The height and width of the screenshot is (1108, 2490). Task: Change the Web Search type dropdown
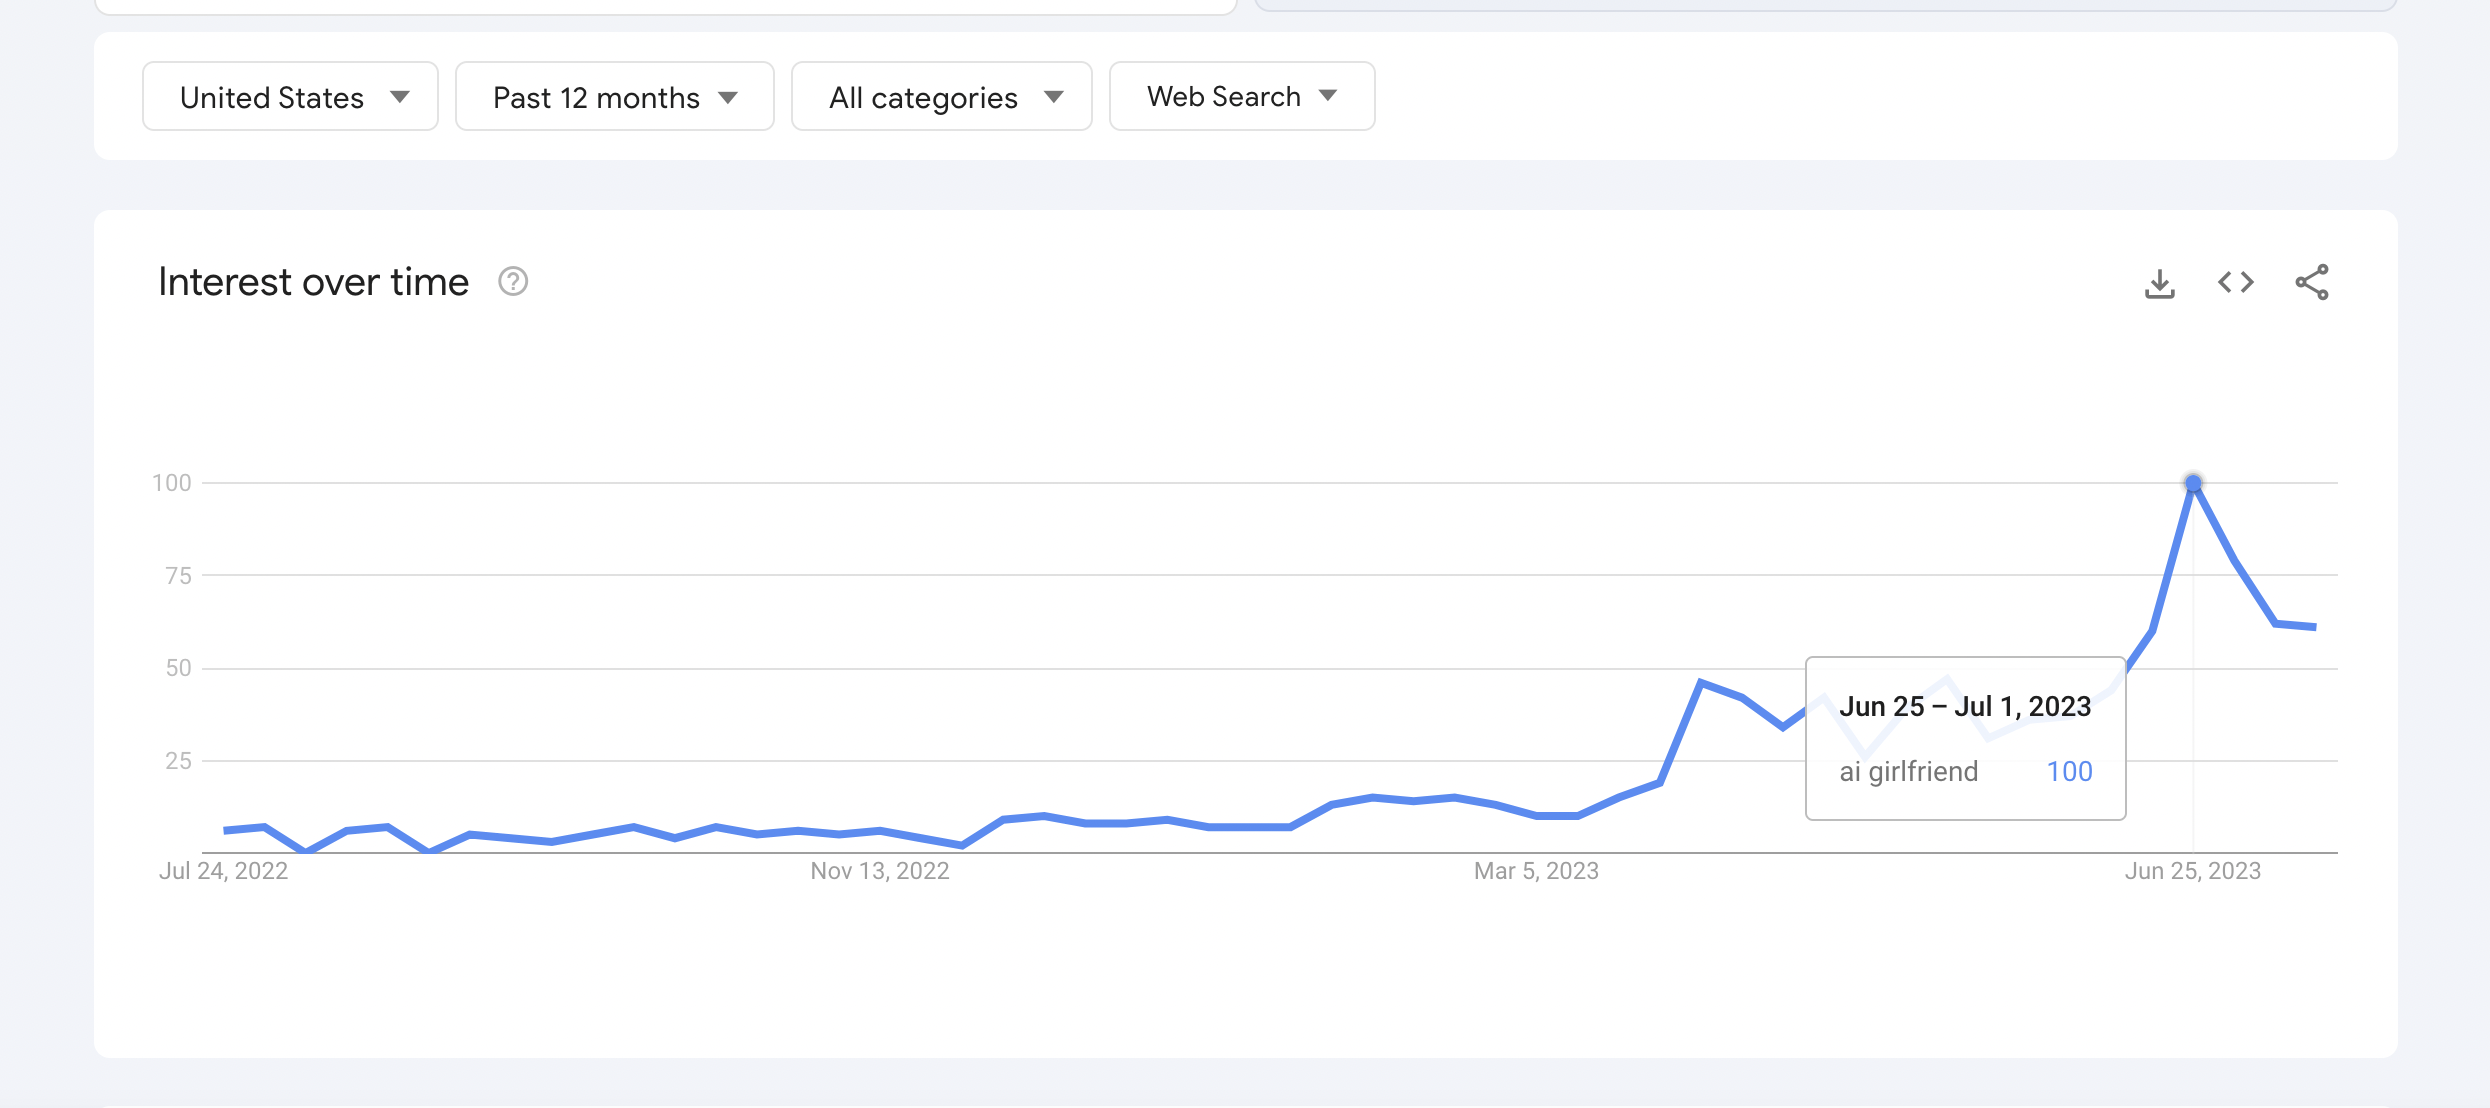1241,97
